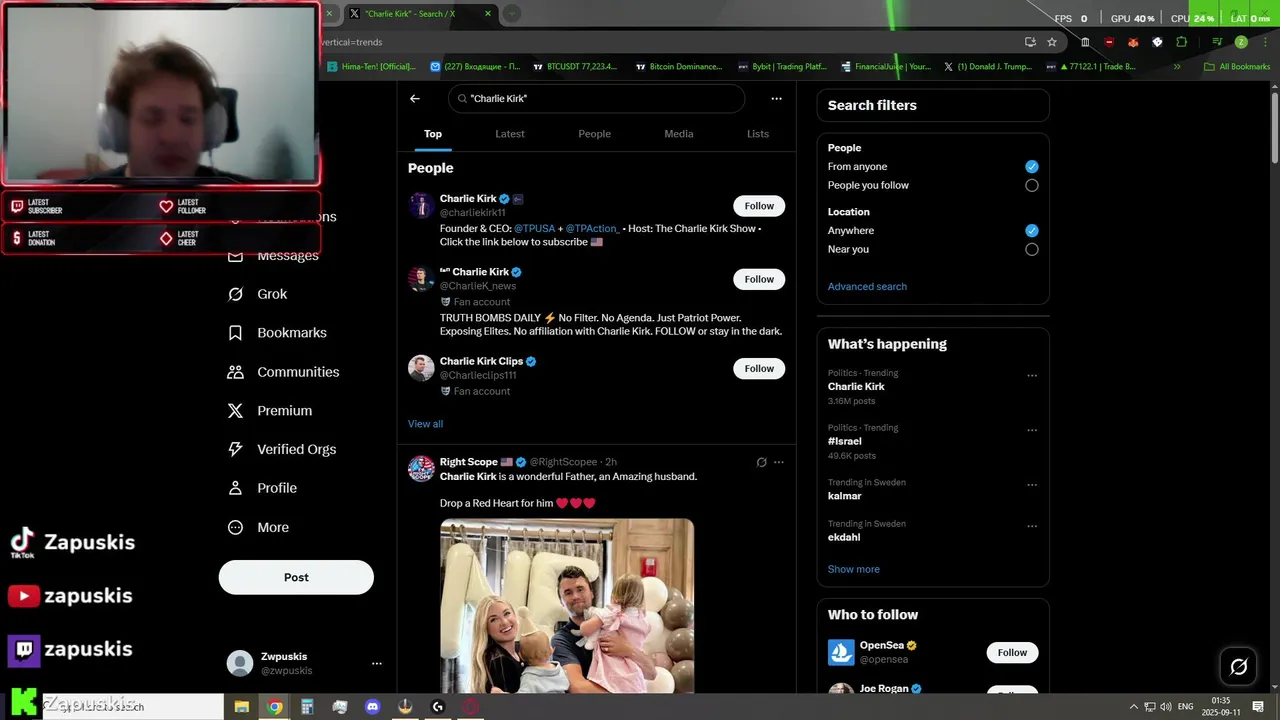Open Messages in the sidebar

click(274, 256)
